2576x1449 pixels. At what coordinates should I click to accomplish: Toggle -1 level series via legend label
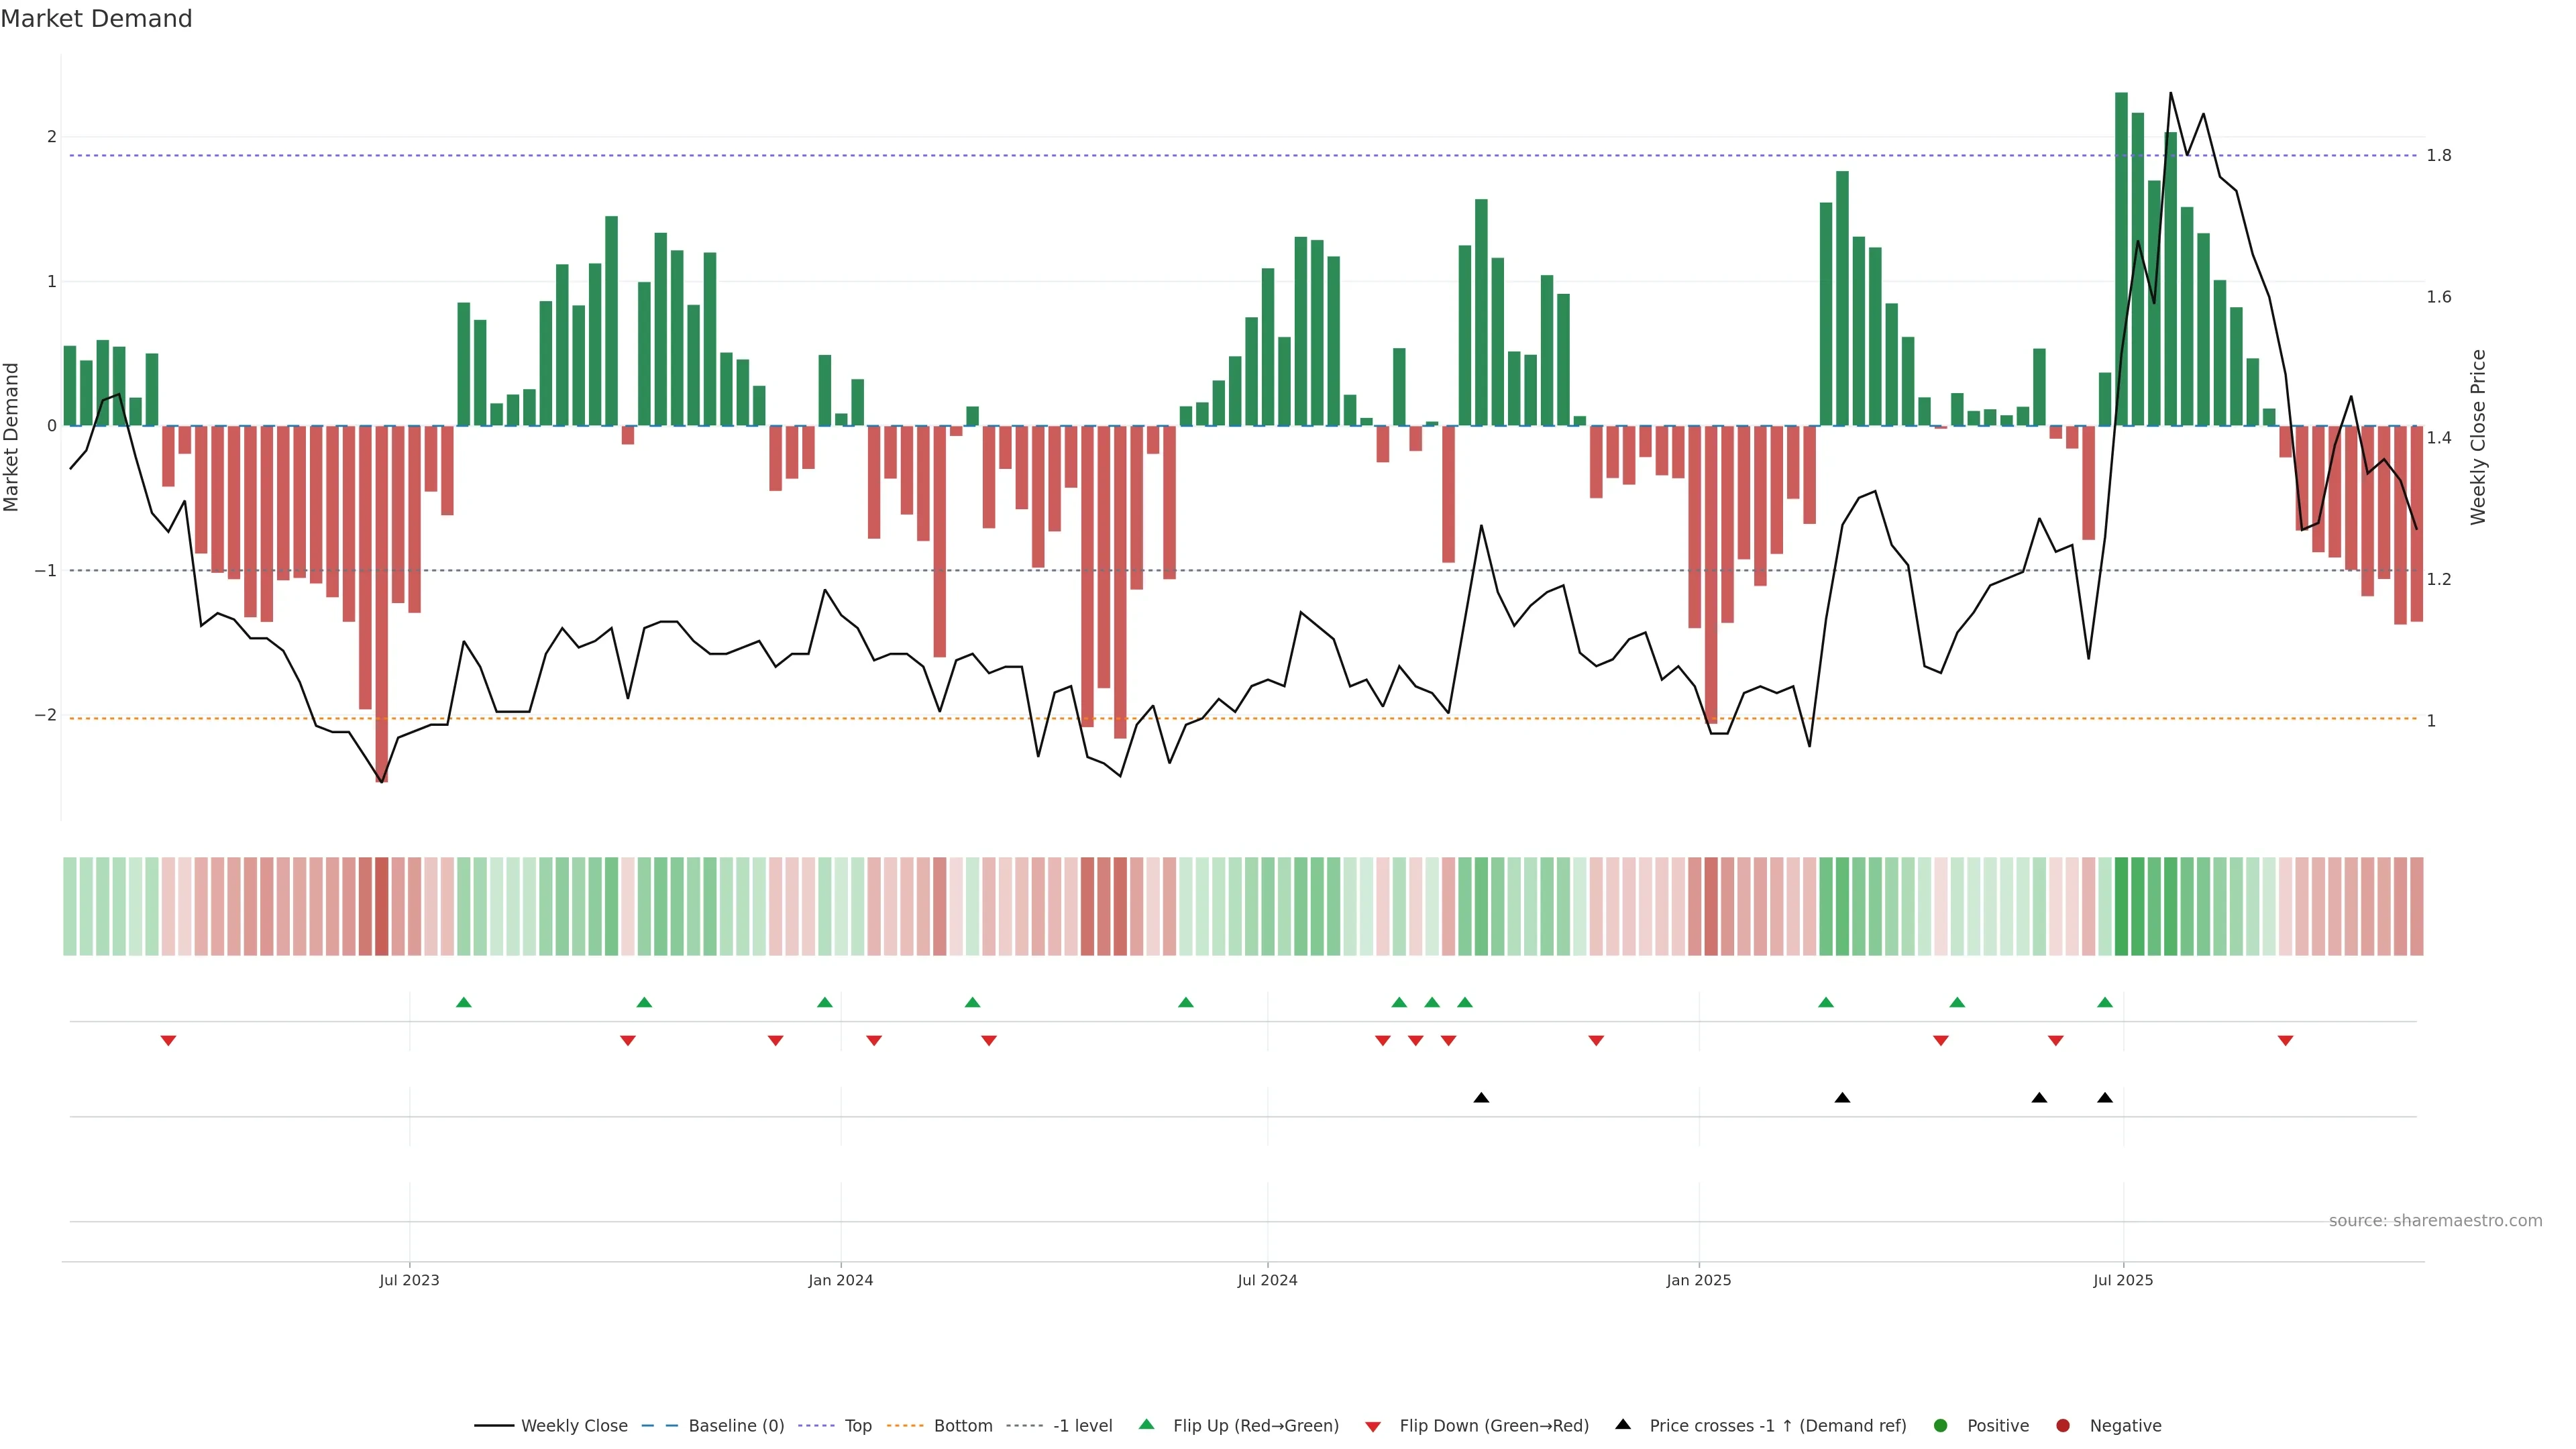click(1082, 1425)
